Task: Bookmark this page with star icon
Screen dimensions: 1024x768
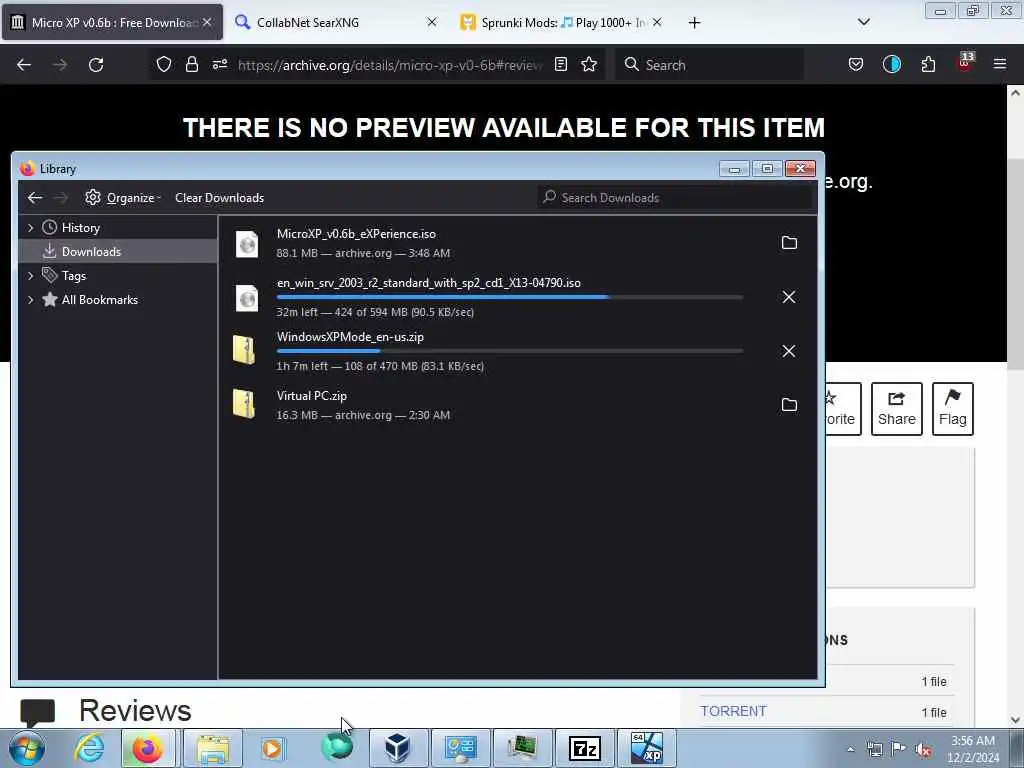Action: [589, 65]
